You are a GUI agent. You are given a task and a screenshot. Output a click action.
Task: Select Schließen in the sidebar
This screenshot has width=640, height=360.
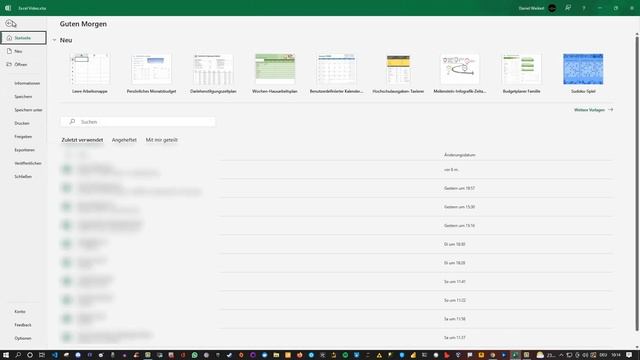23,177
